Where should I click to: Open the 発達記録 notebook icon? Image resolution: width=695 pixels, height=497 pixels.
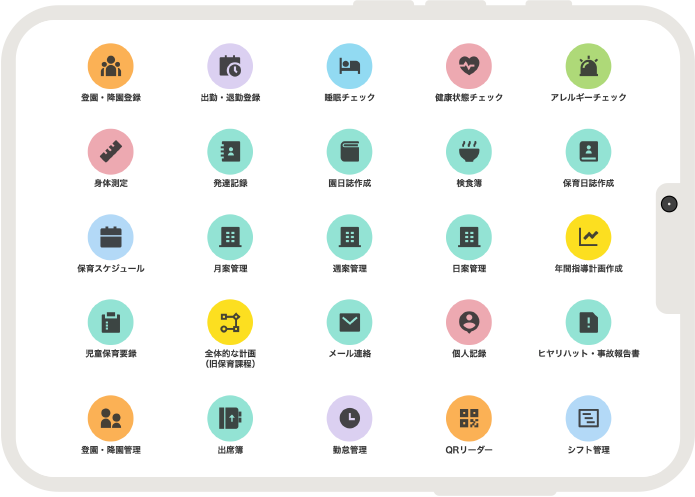click(230, 152)
